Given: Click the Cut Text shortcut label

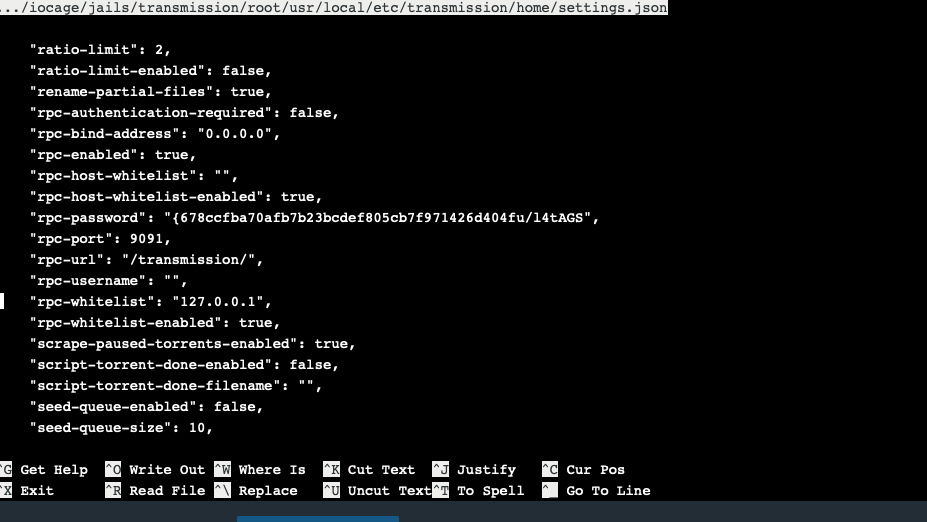Looking at the screenshot, I should click(x=381, y=470).
